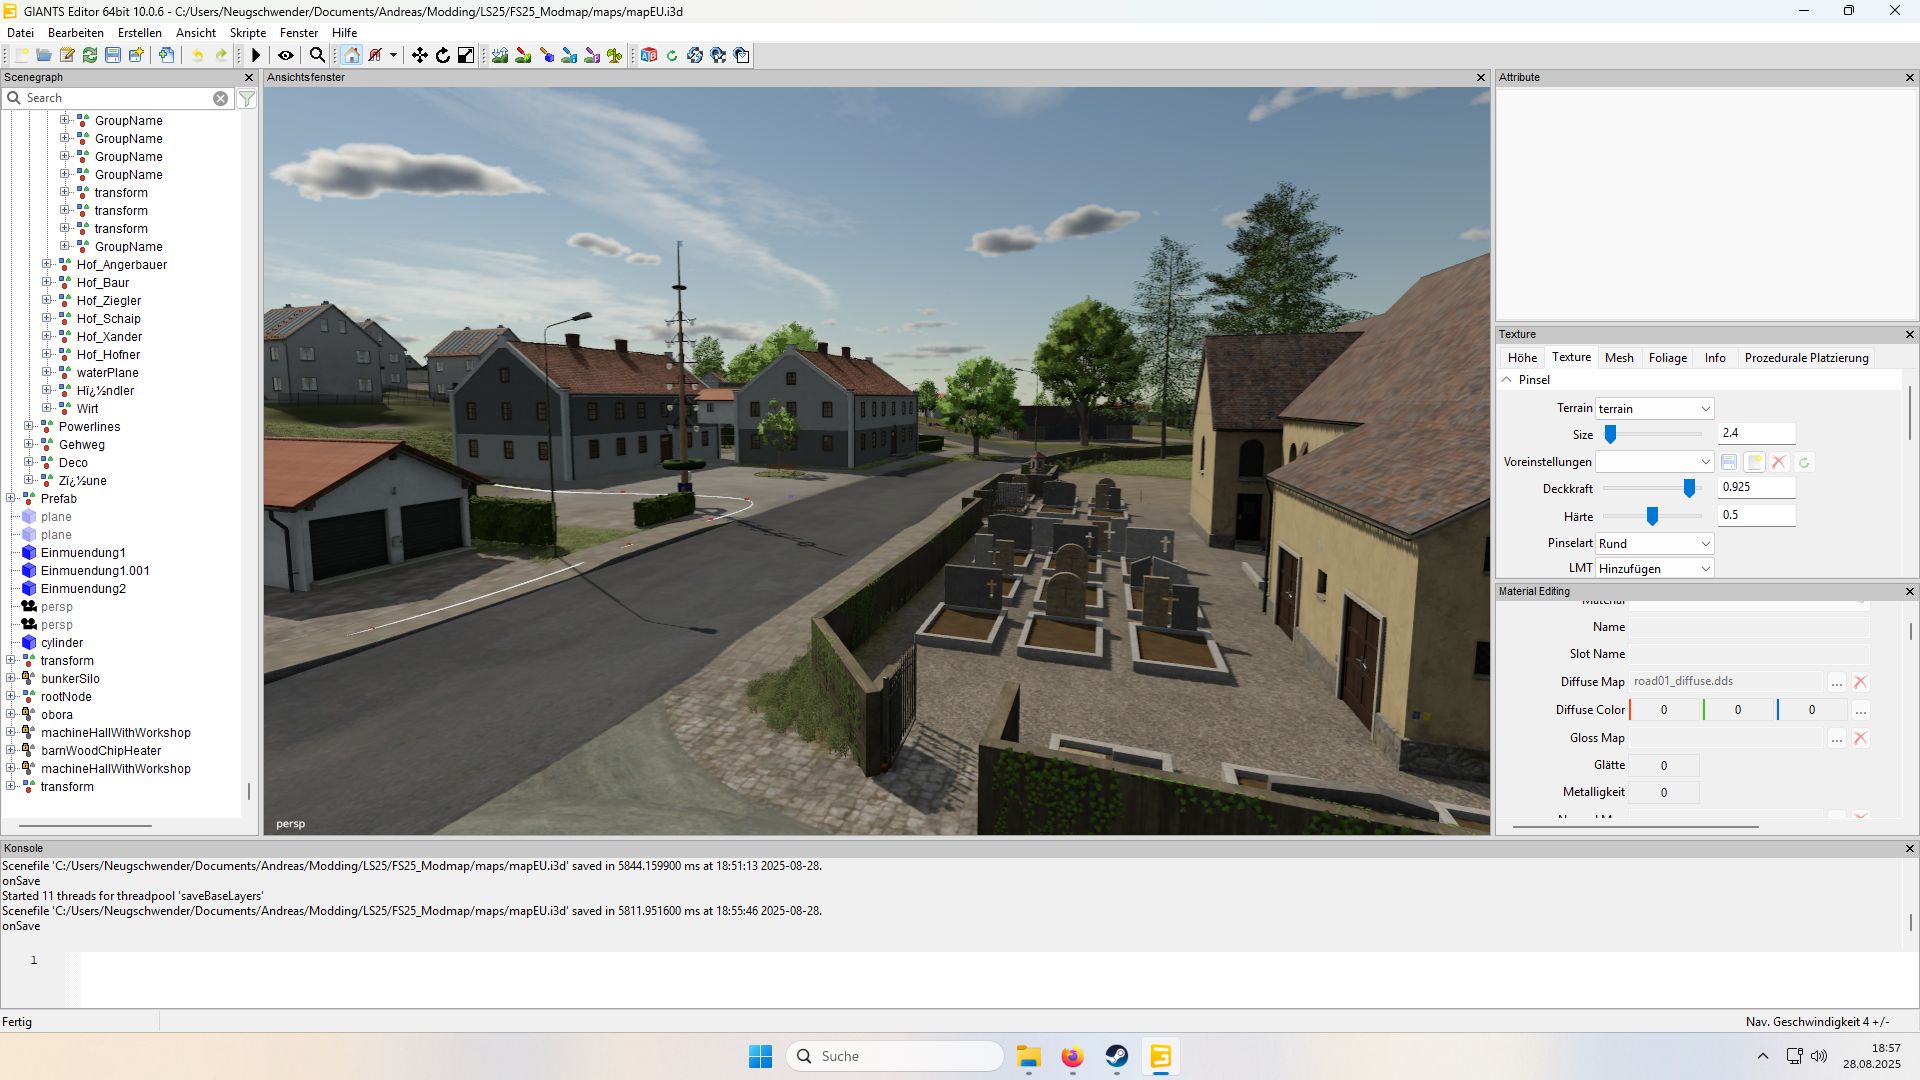Open the Terrain dropdown
This screenshot has width=1920, height=1080.
click(x=1654, y=408)
